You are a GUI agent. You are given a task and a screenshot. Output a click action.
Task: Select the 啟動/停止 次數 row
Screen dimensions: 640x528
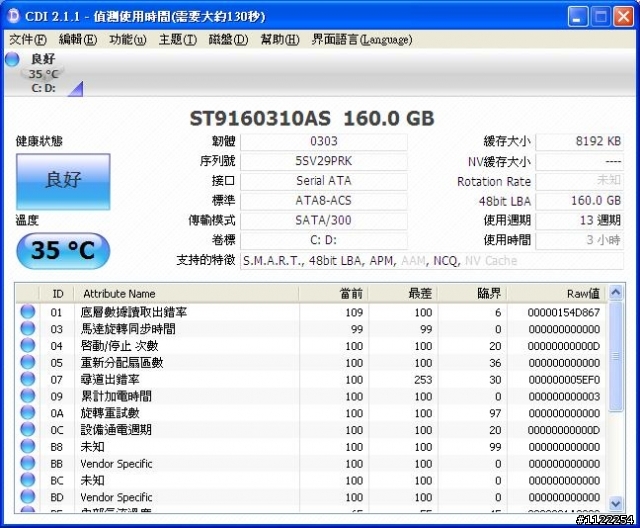[x=311, y=346]
